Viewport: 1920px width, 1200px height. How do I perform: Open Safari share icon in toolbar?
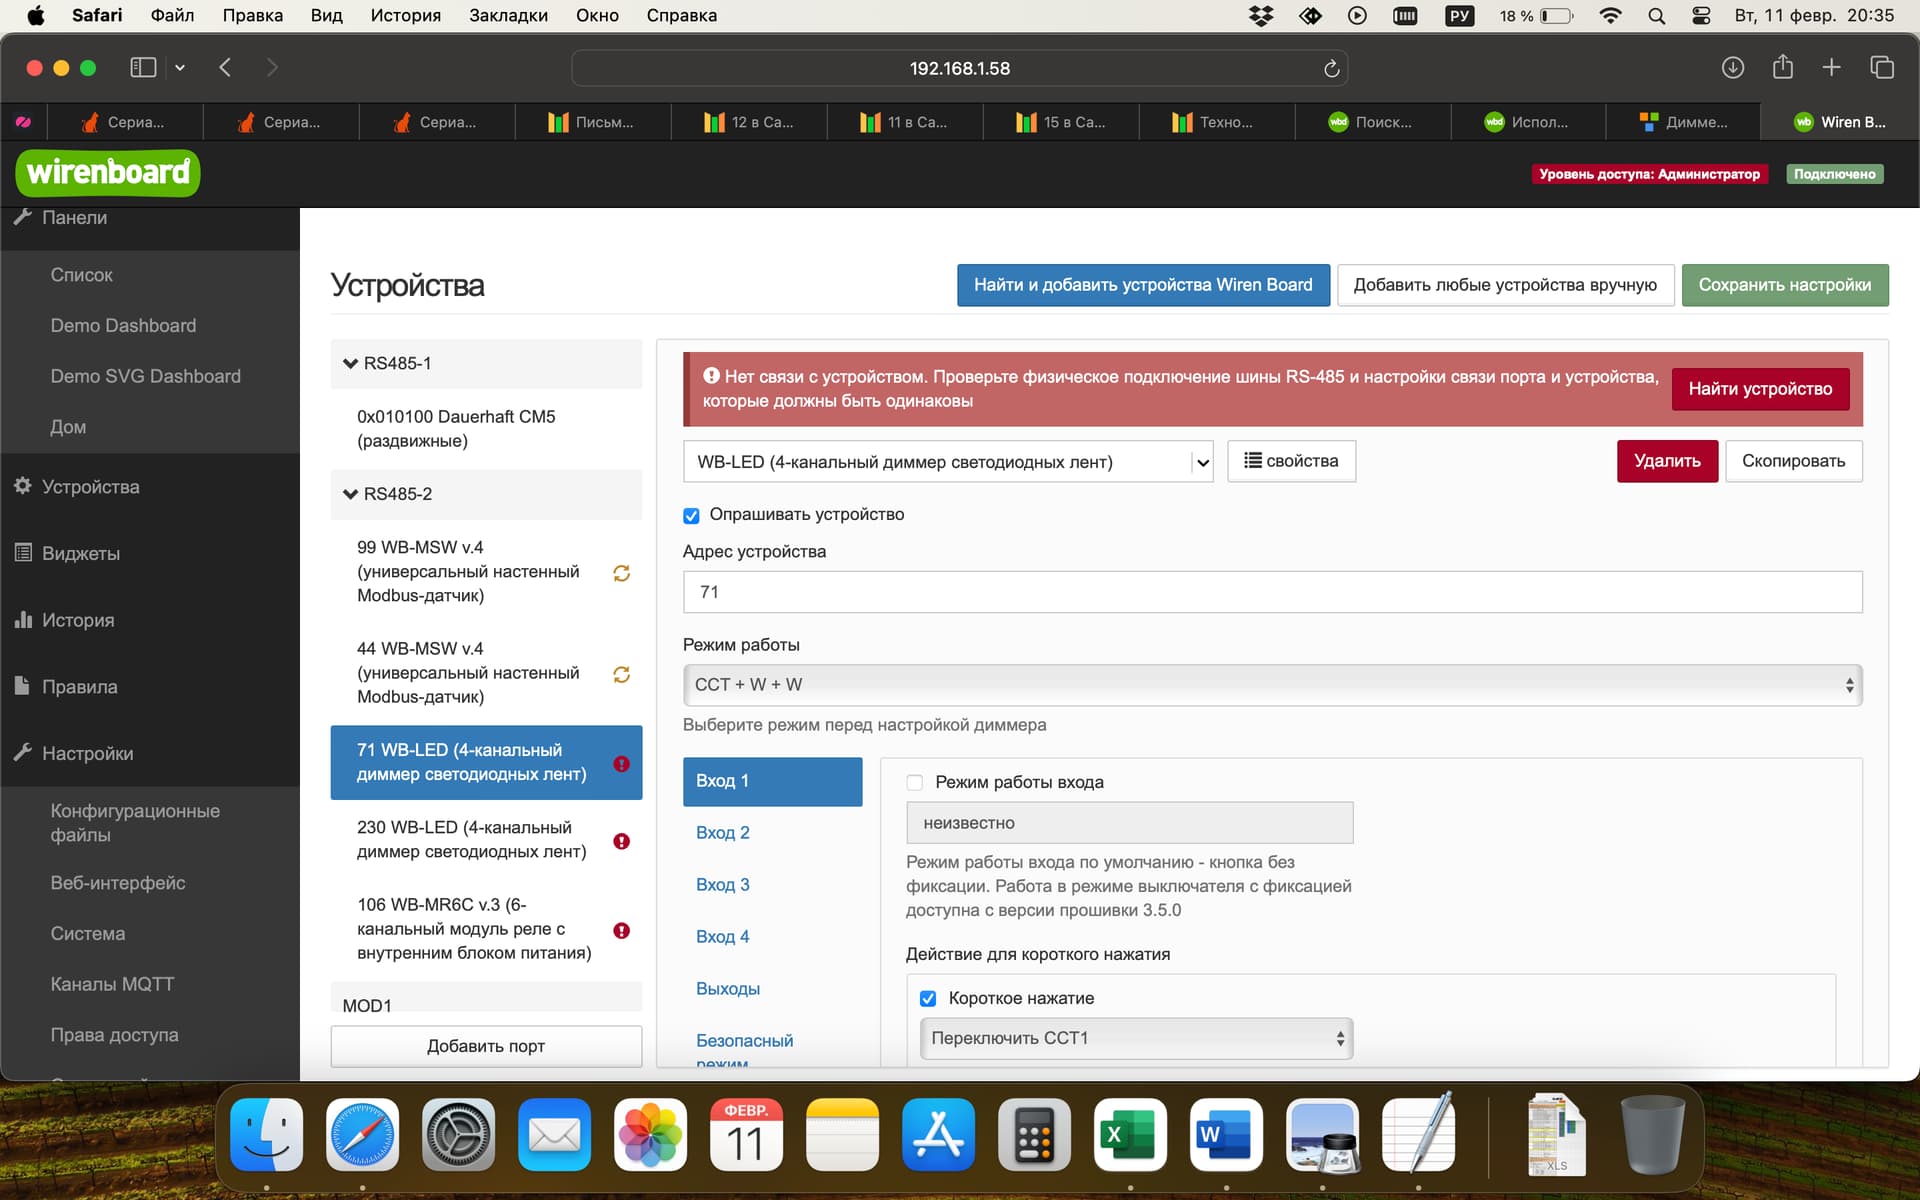click(x=1782, y=67)
